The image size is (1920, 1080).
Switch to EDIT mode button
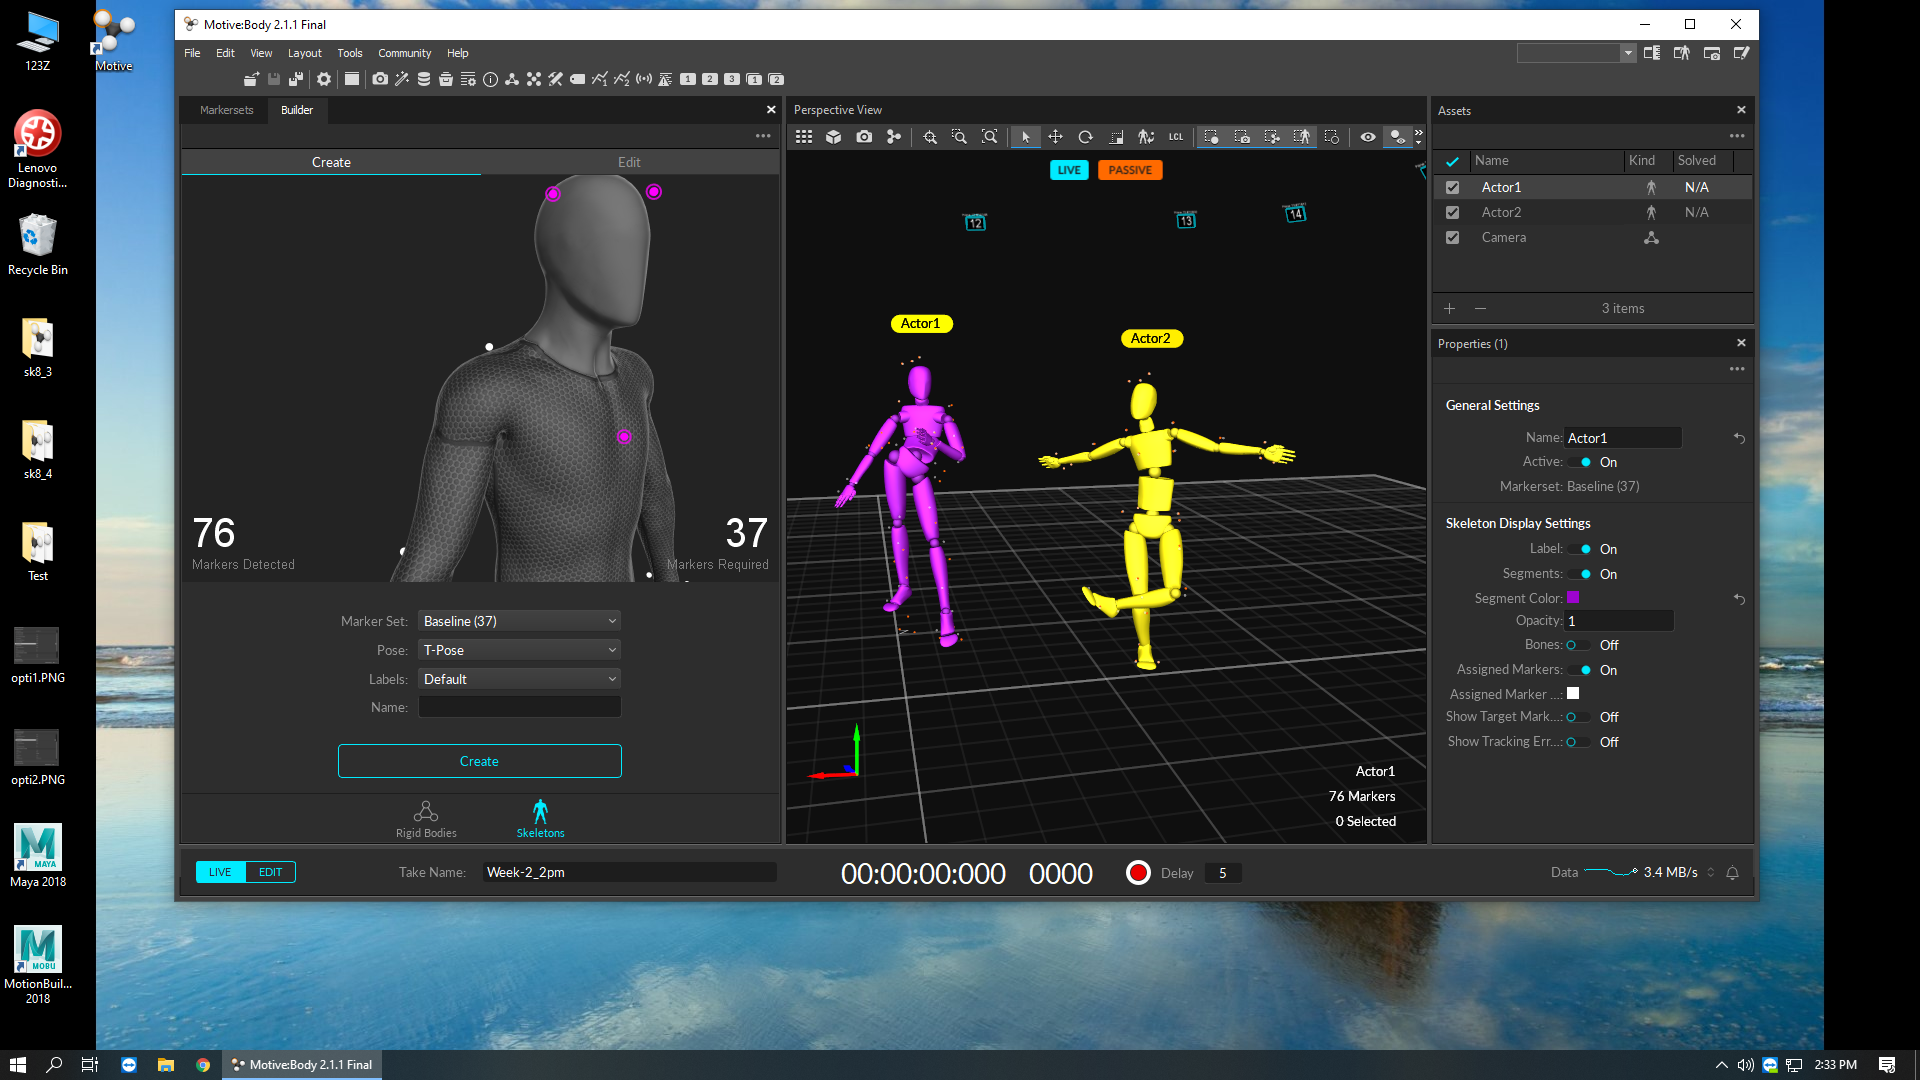[270, 872]
